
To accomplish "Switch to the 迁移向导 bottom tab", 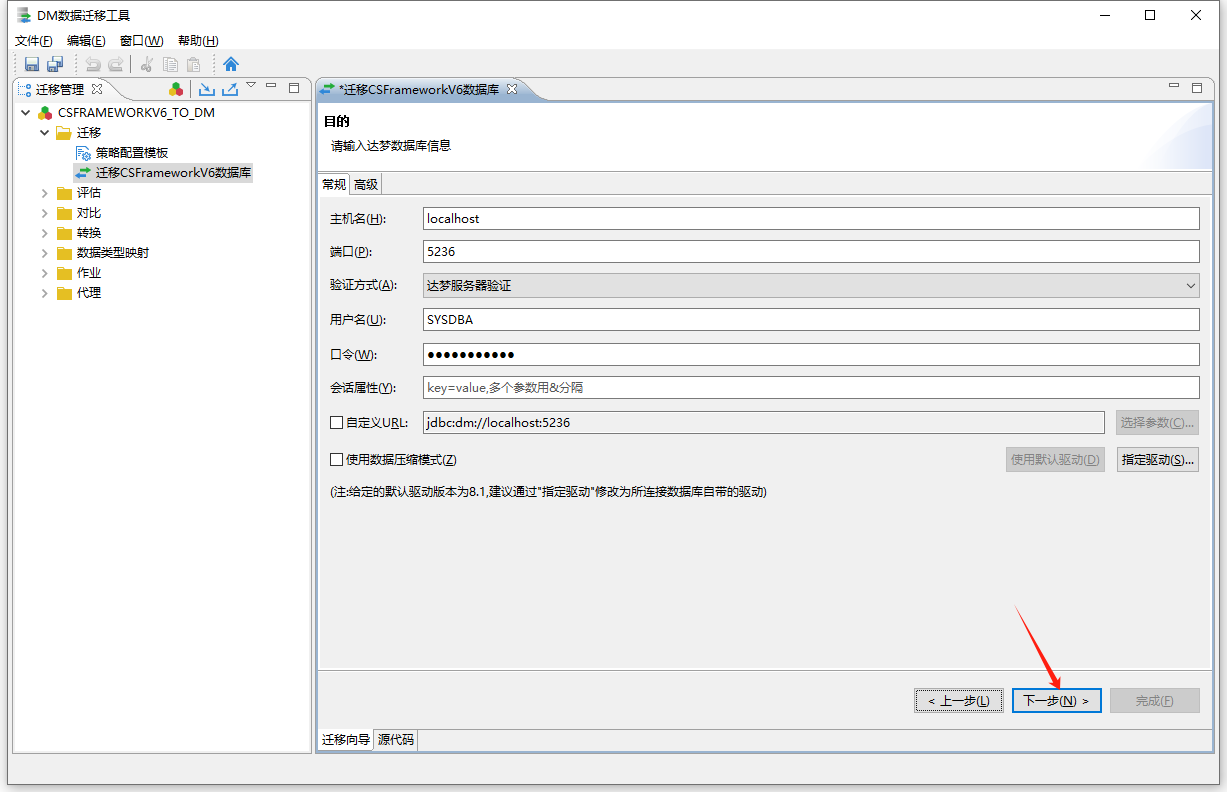I will [x=346, y=741].
